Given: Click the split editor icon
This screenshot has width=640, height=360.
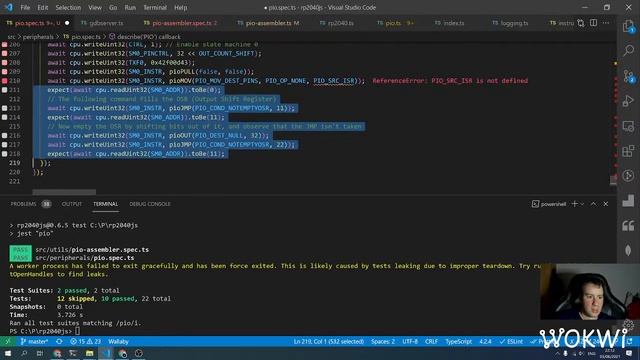Looking at the screenshot, I should [593, 23].
